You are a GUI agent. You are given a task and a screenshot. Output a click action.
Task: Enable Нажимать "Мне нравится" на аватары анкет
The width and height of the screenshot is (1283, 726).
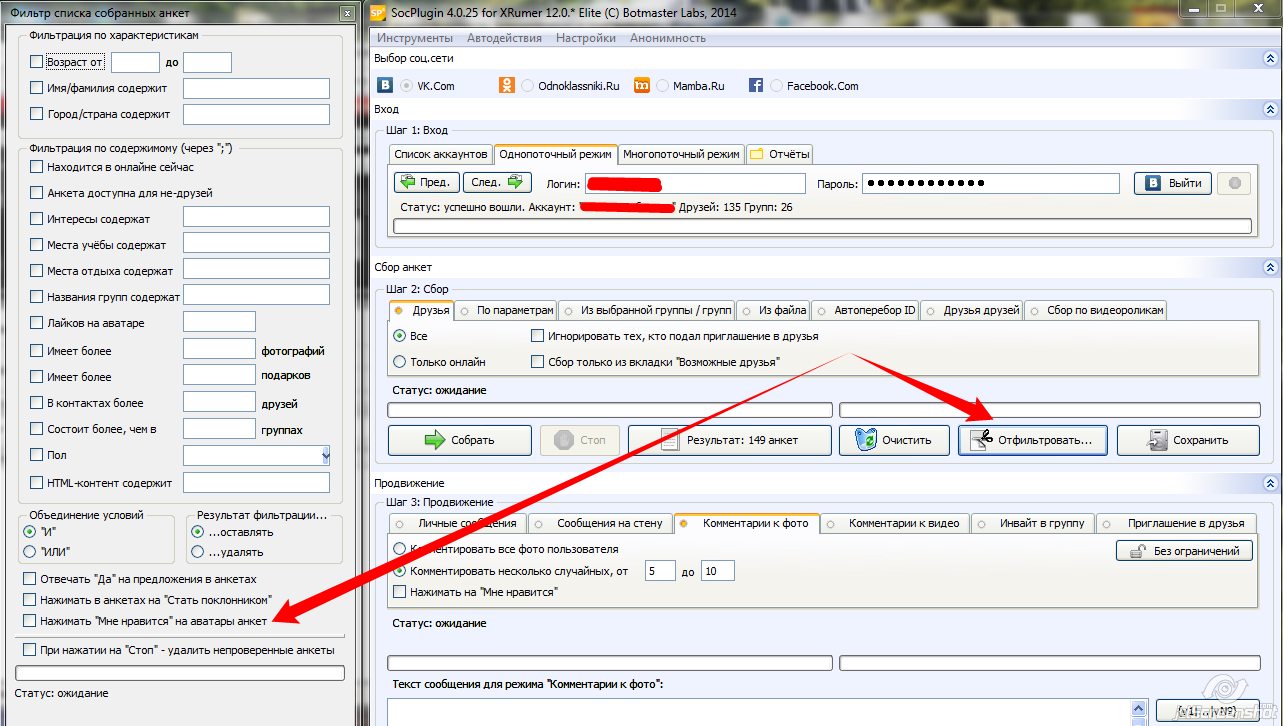(30, 621)
